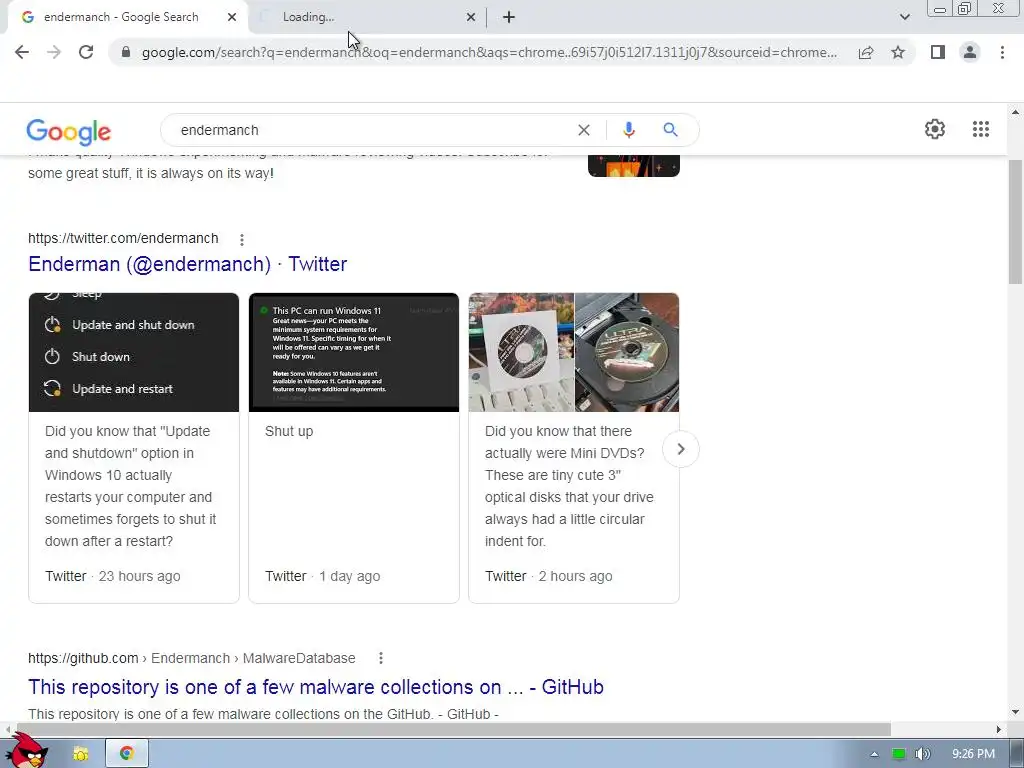Go back to the previous page
This screenshot has height=768, width=1024.
pos(22,52)
